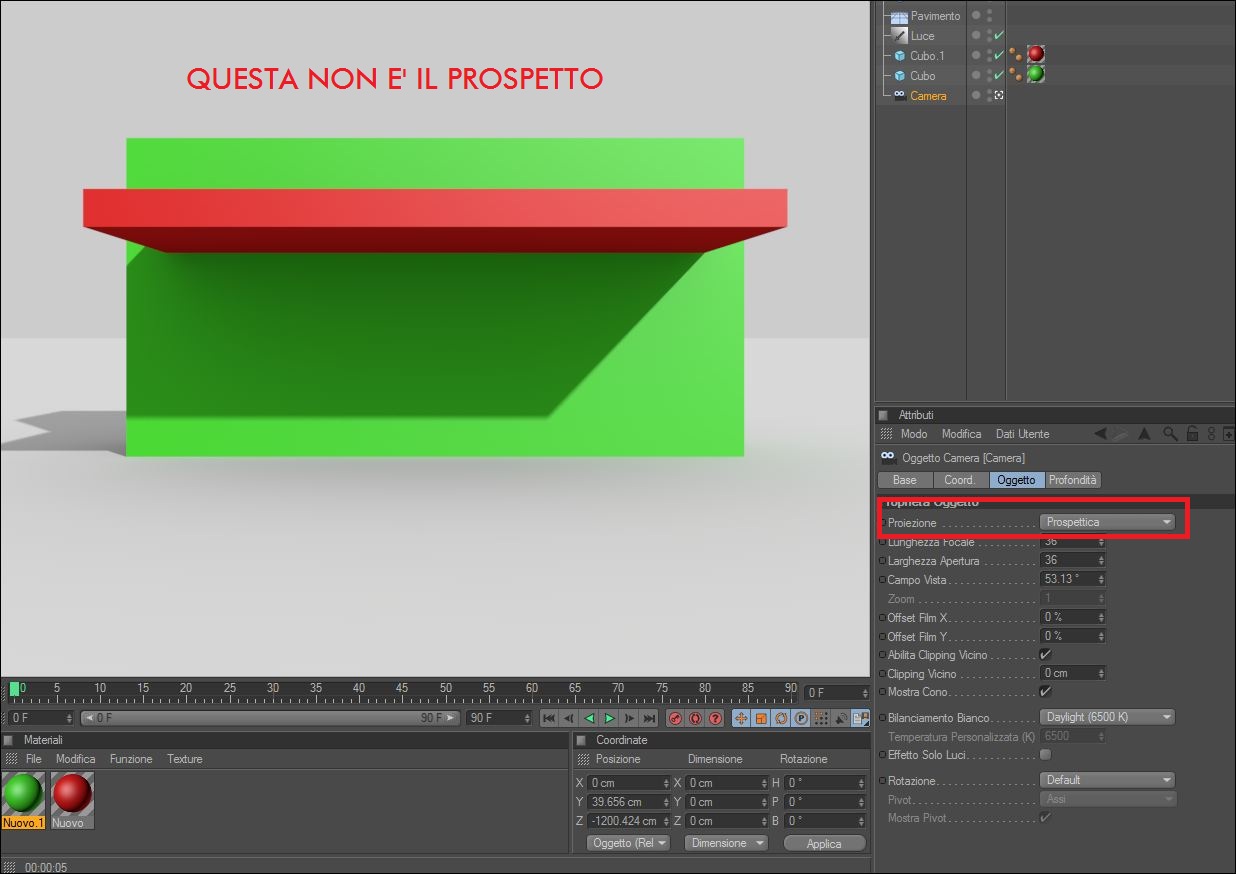Click the Z position field -1200.424 cm

630,821
